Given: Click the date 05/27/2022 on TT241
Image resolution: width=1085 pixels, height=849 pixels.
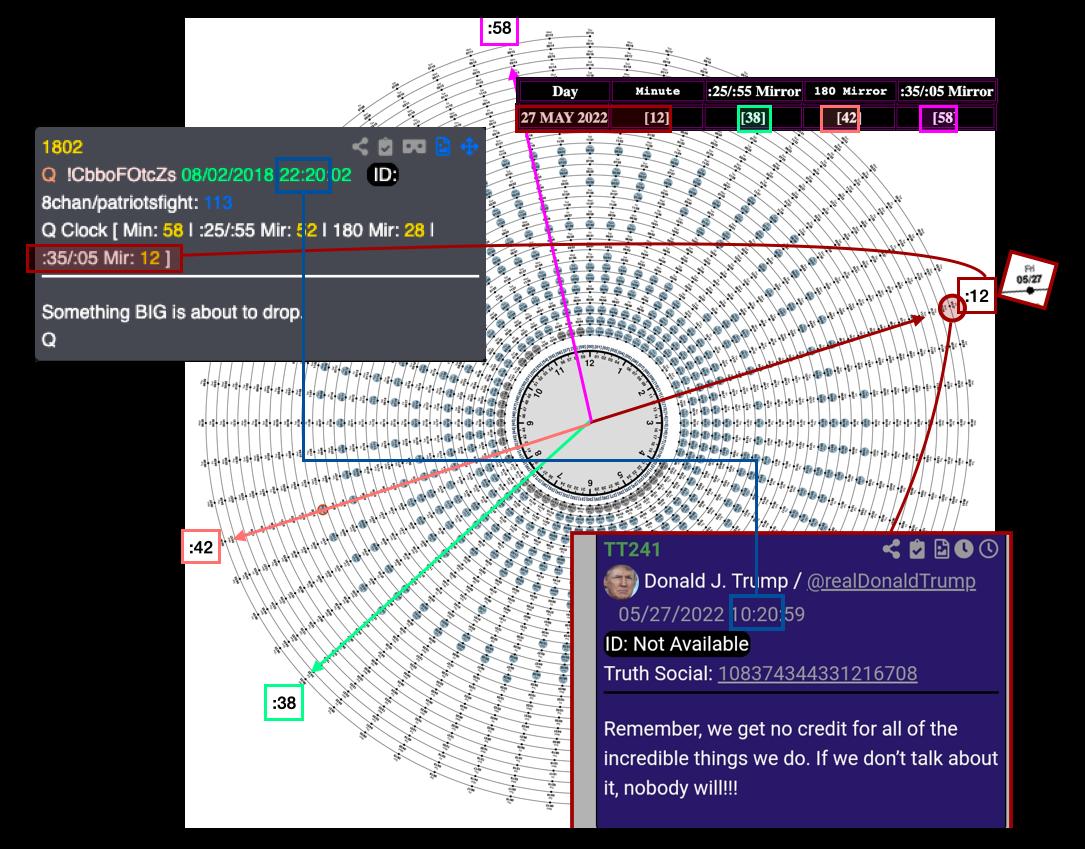Looking at the screenshot, I should pyautogui.click(x=671, y=614).
